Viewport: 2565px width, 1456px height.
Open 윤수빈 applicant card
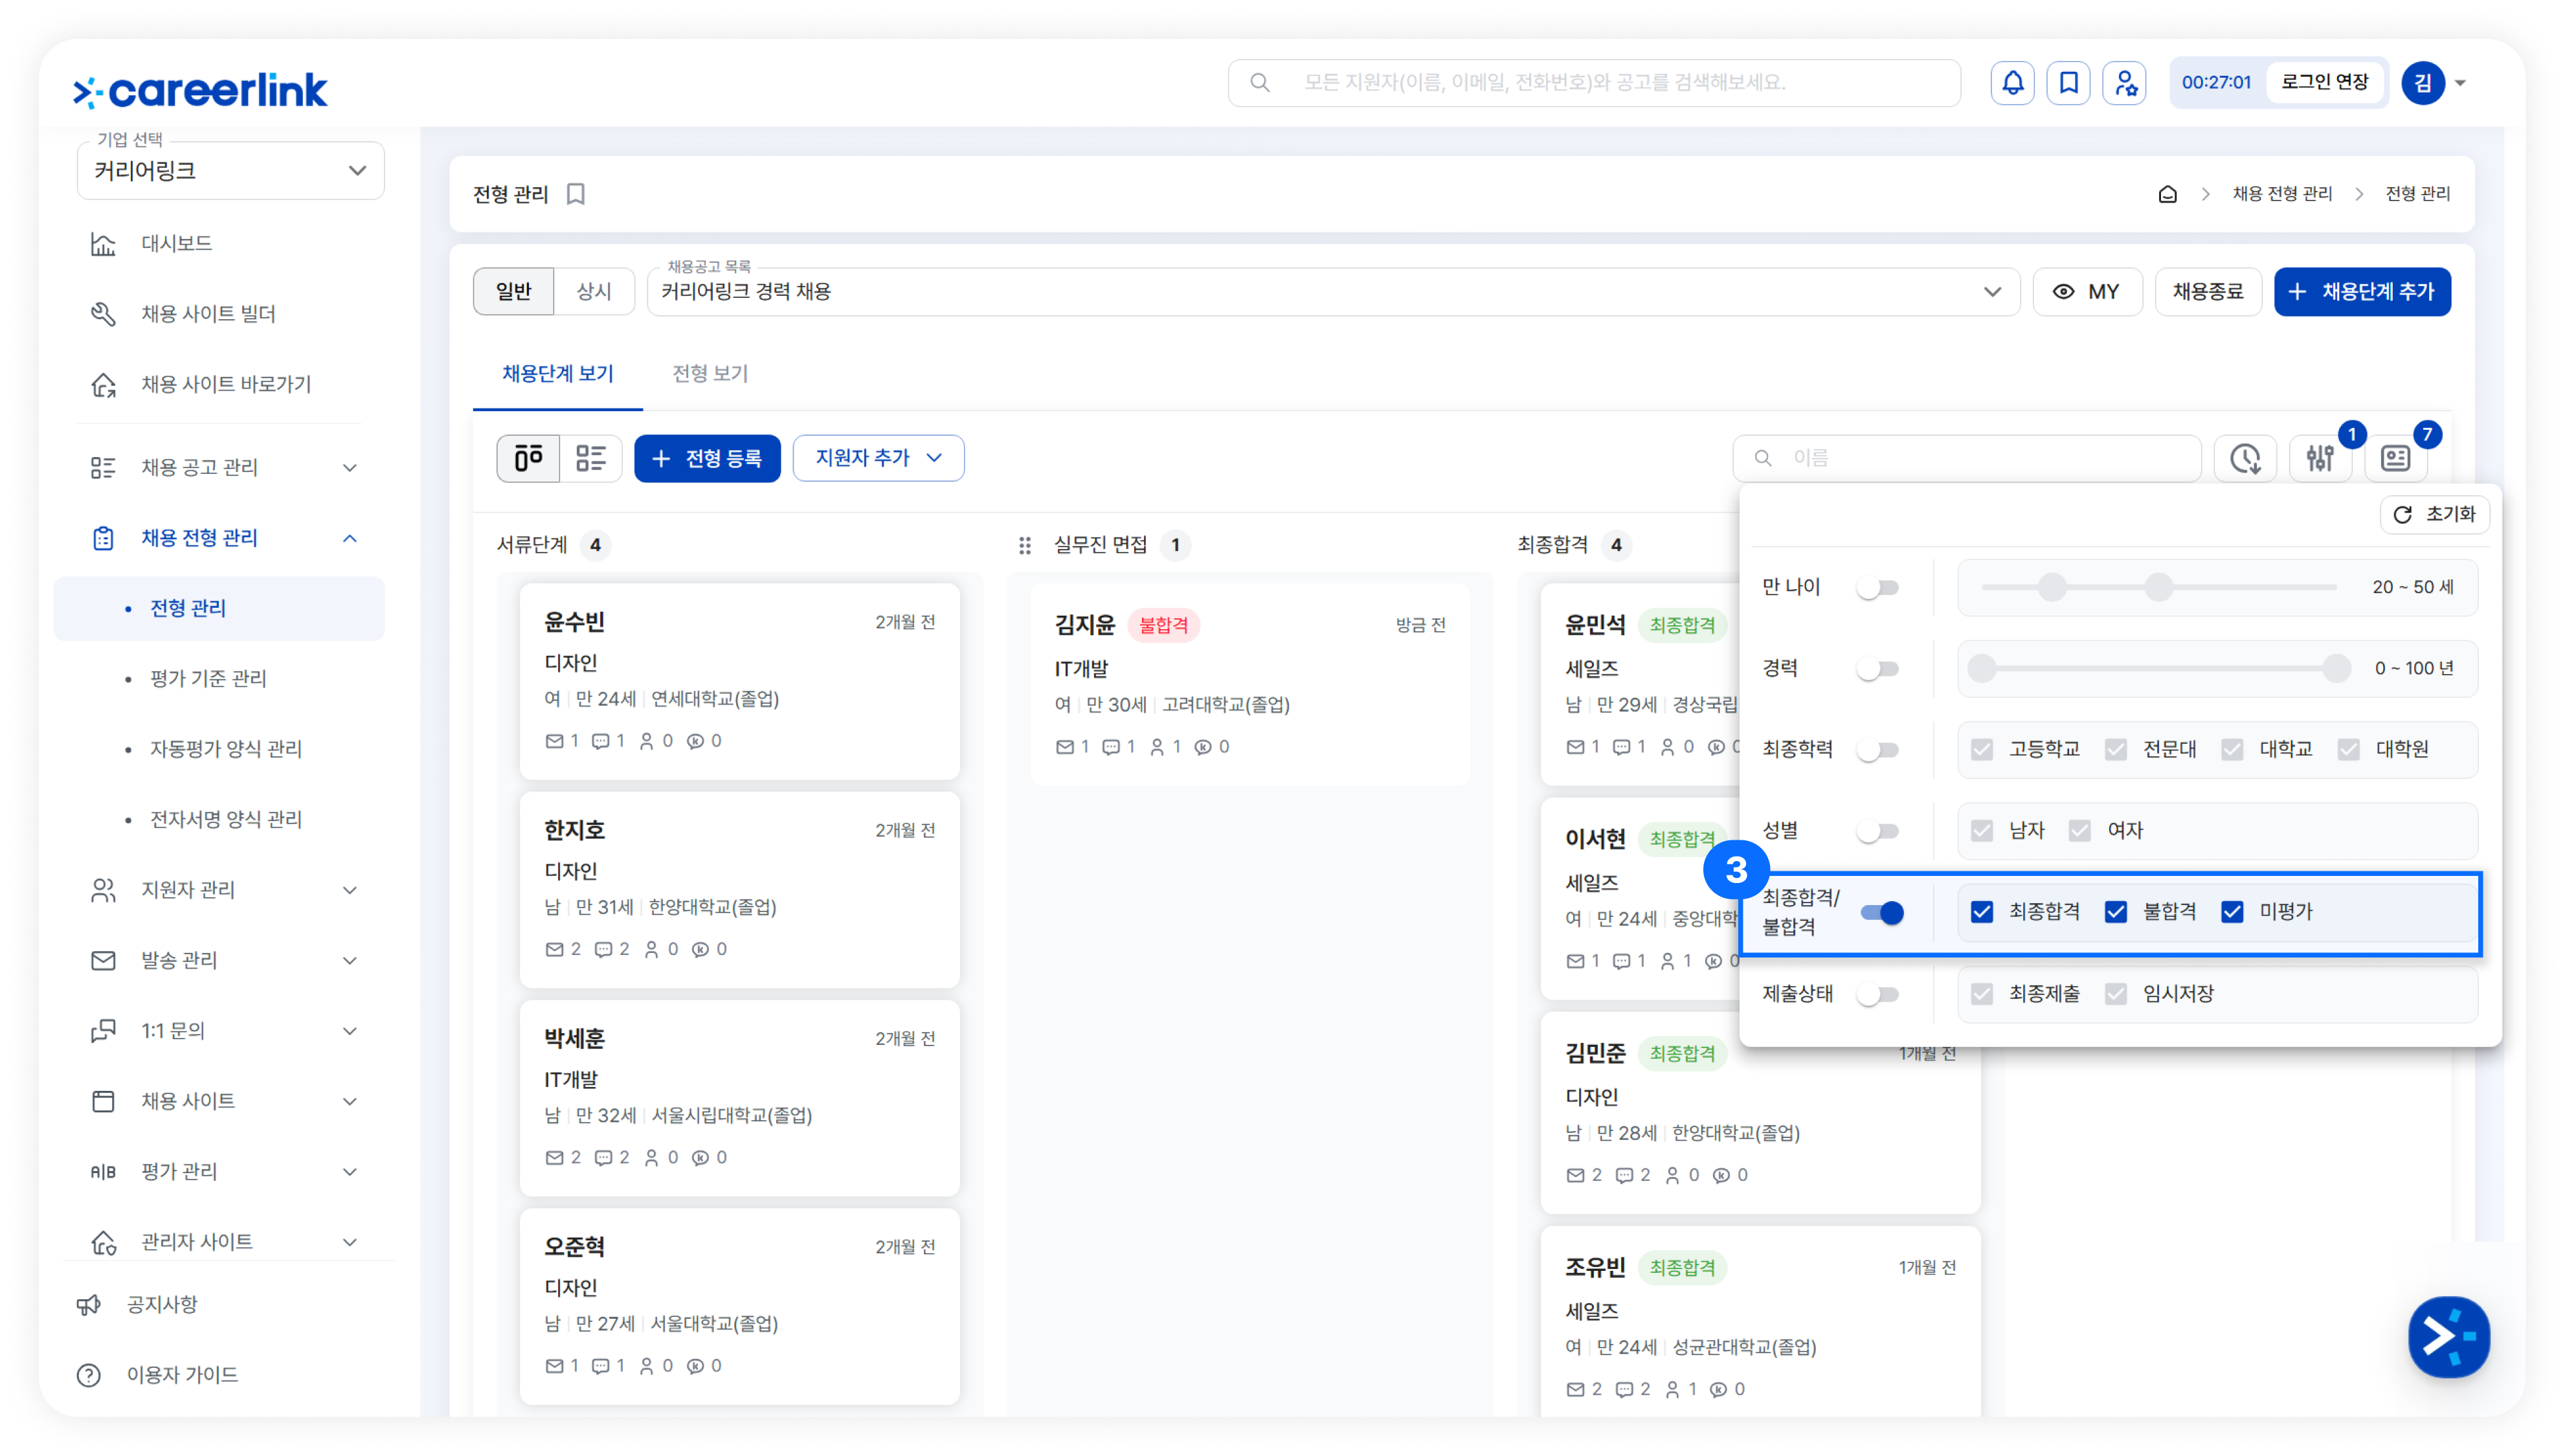pos(740,680)
